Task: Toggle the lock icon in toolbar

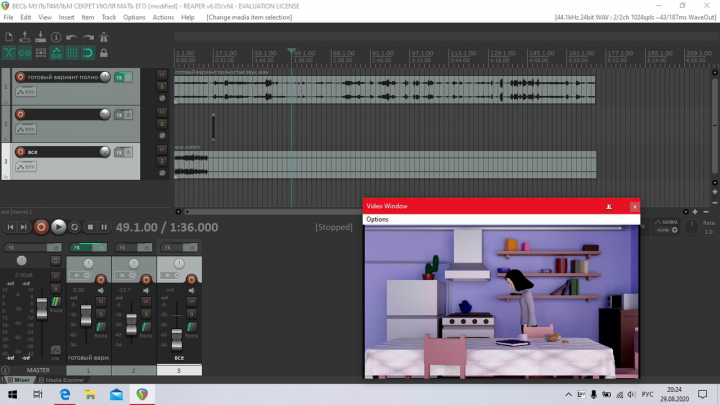Action: tap(104, 53)
